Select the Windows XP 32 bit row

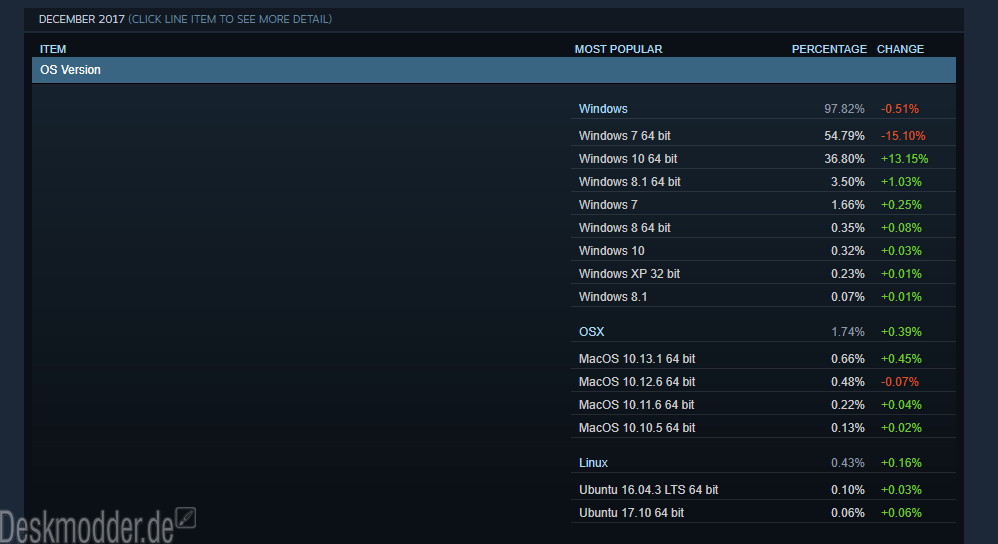tap(763, 273)
